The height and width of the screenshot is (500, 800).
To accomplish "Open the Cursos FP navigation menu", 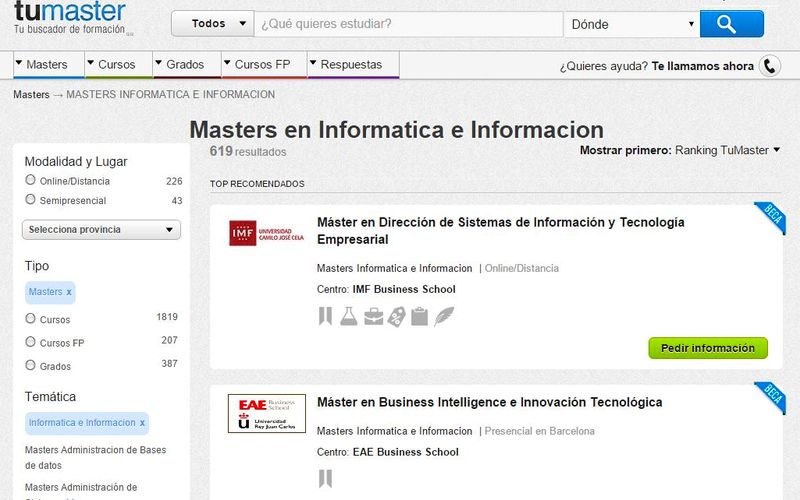I will [264, 65].
